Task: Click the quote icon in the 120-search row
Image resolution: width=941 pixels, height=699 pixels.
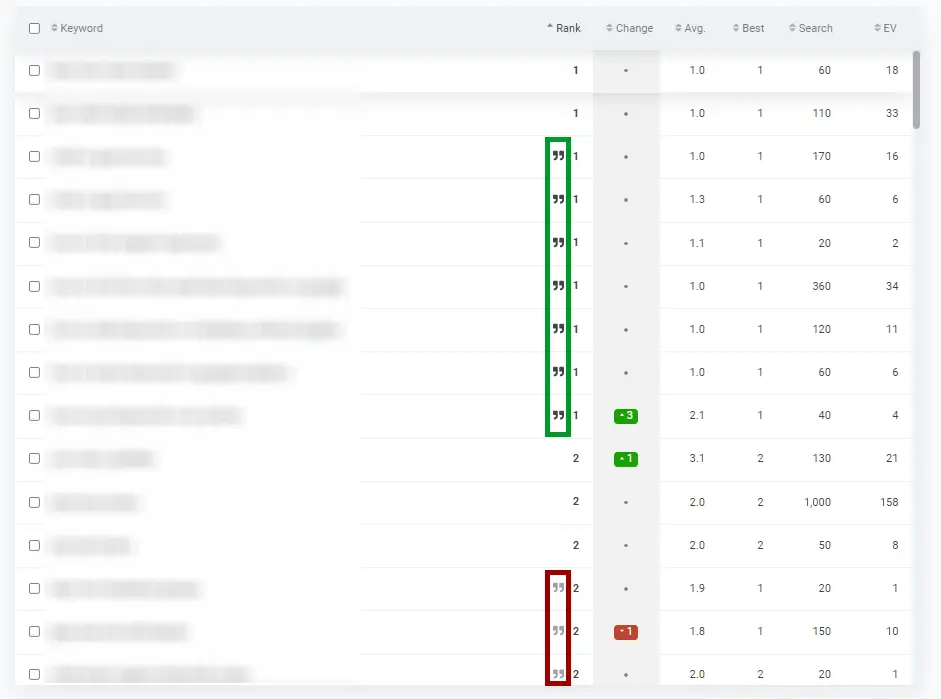Action: (x=558, y=329)
